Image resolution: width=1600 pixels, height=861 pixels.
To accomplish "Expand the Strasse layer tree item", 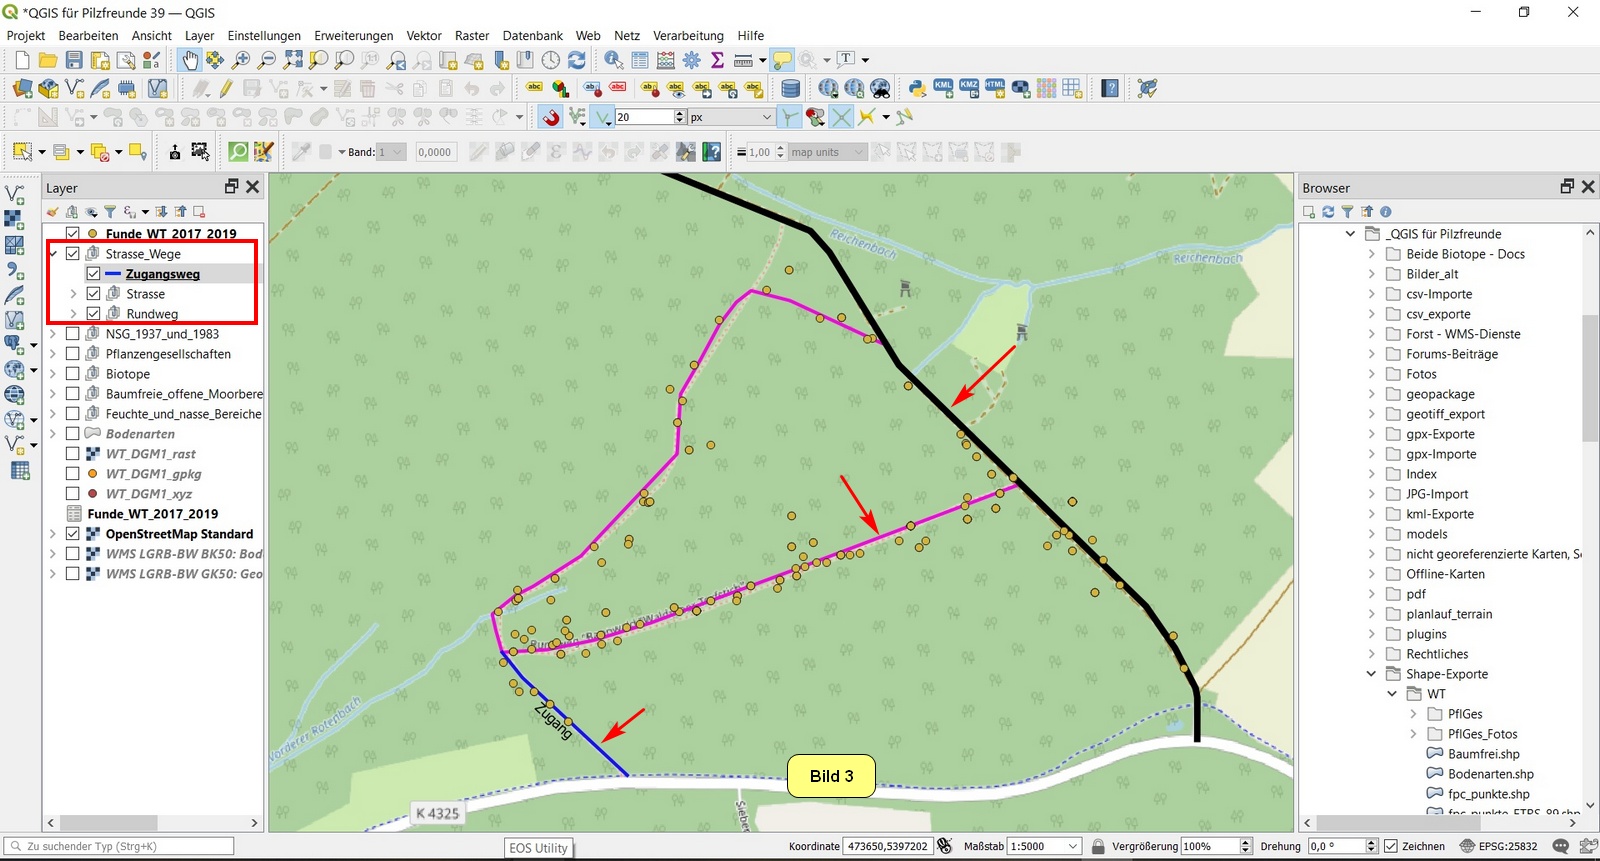I will tap(73, 294).
